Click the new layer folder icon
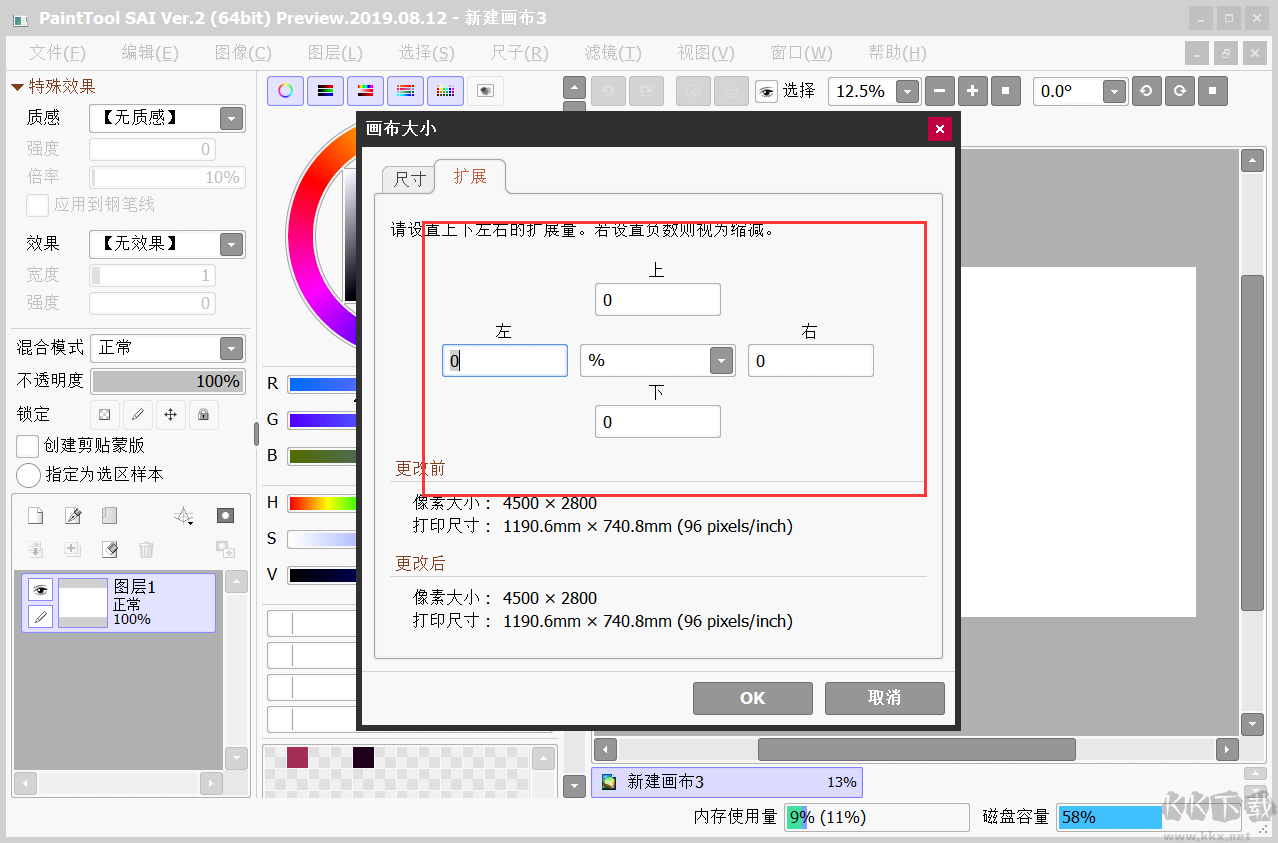Image resolution: width=1278 pixels, height=843 pixels. (x=108, y=514)
